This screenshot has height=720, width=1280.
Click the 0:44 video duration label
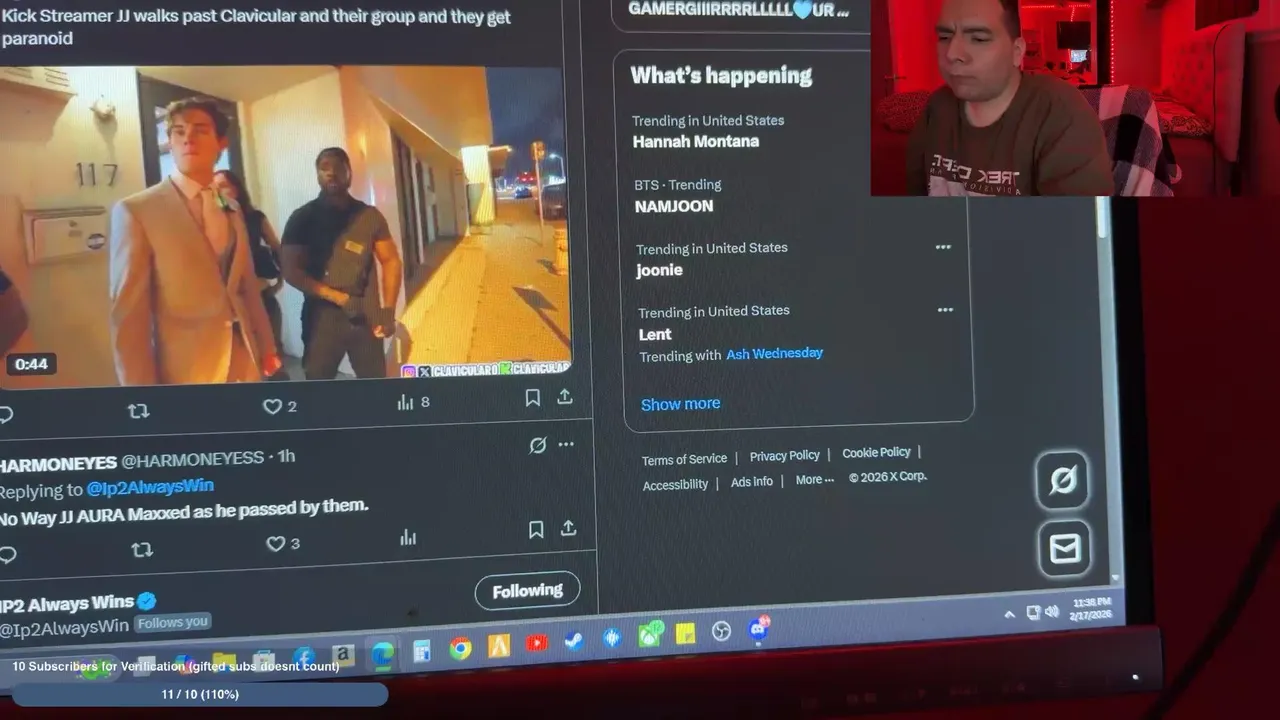tap(31, 364)
